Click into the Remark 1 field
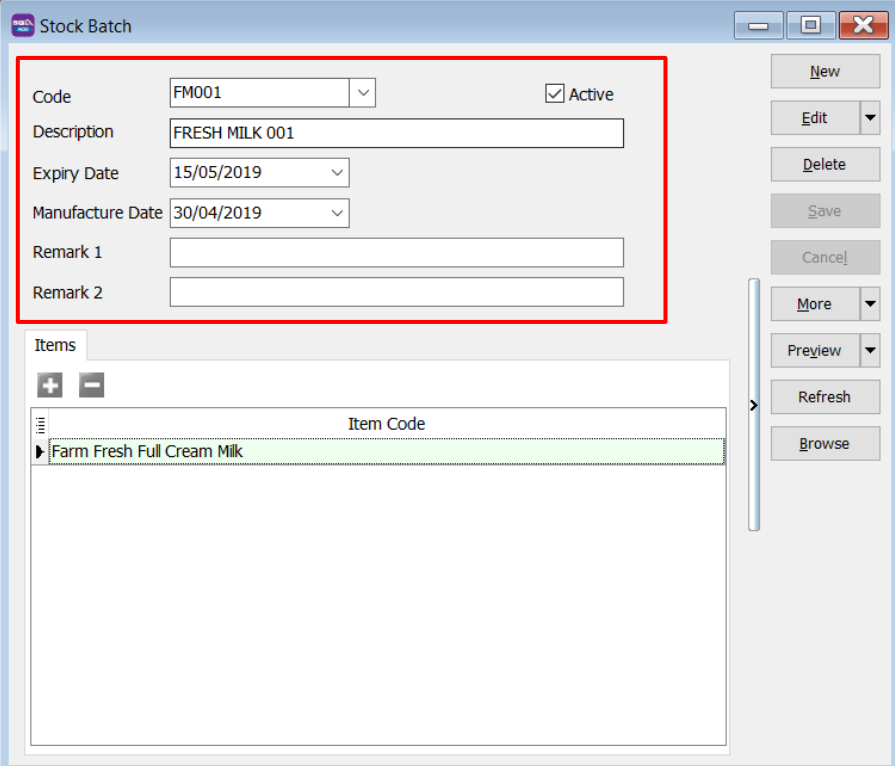 click(x=396, y=253)
